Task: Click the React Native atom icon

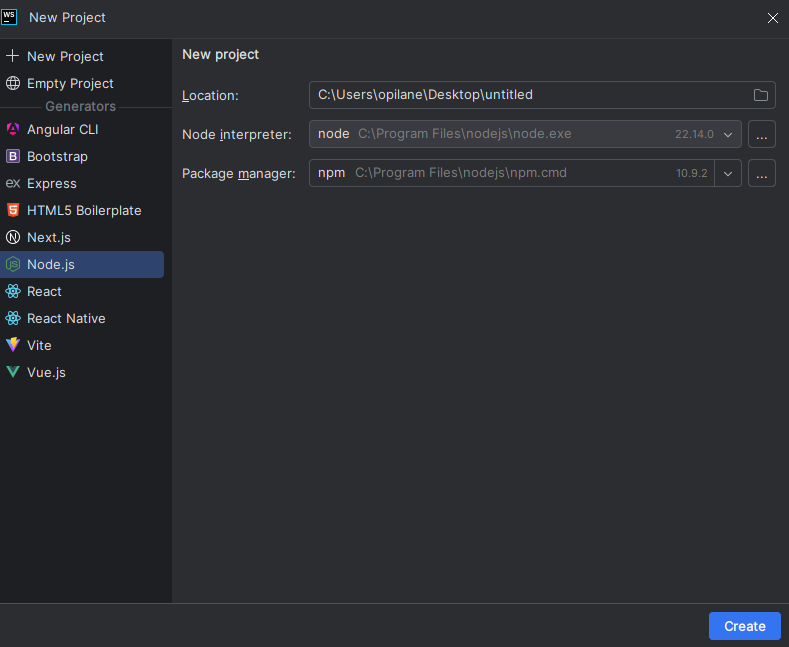Action: (13, 318)
